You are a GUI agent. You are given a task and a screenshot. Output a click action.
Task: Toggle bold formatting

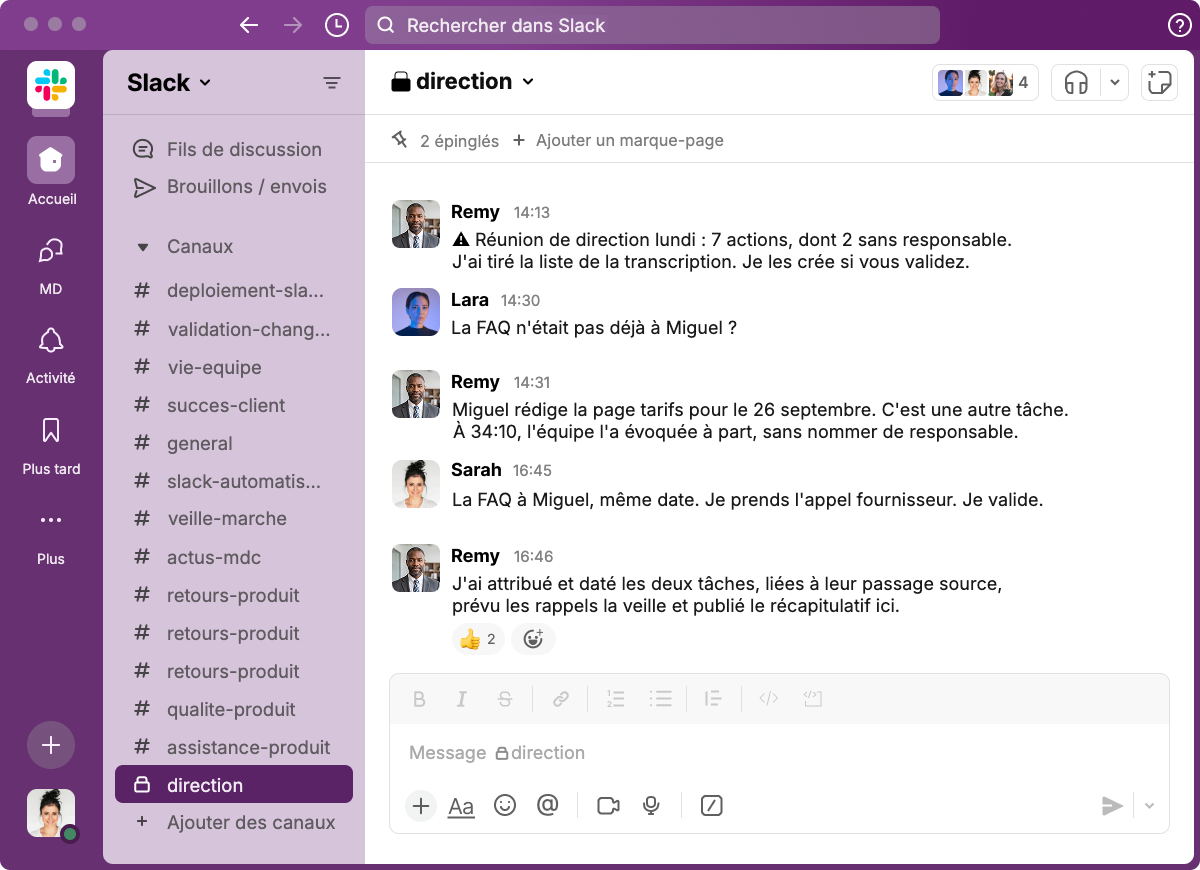[x=420, y=699]
